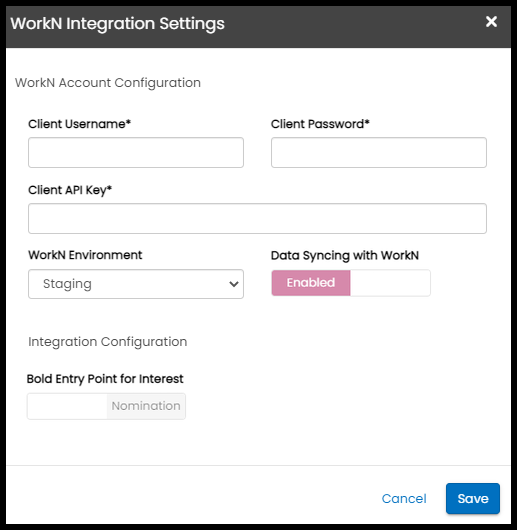Screen dimensions: 517x530
Task: Click the WorkN Integration Settings title
Action: [118, 24]
